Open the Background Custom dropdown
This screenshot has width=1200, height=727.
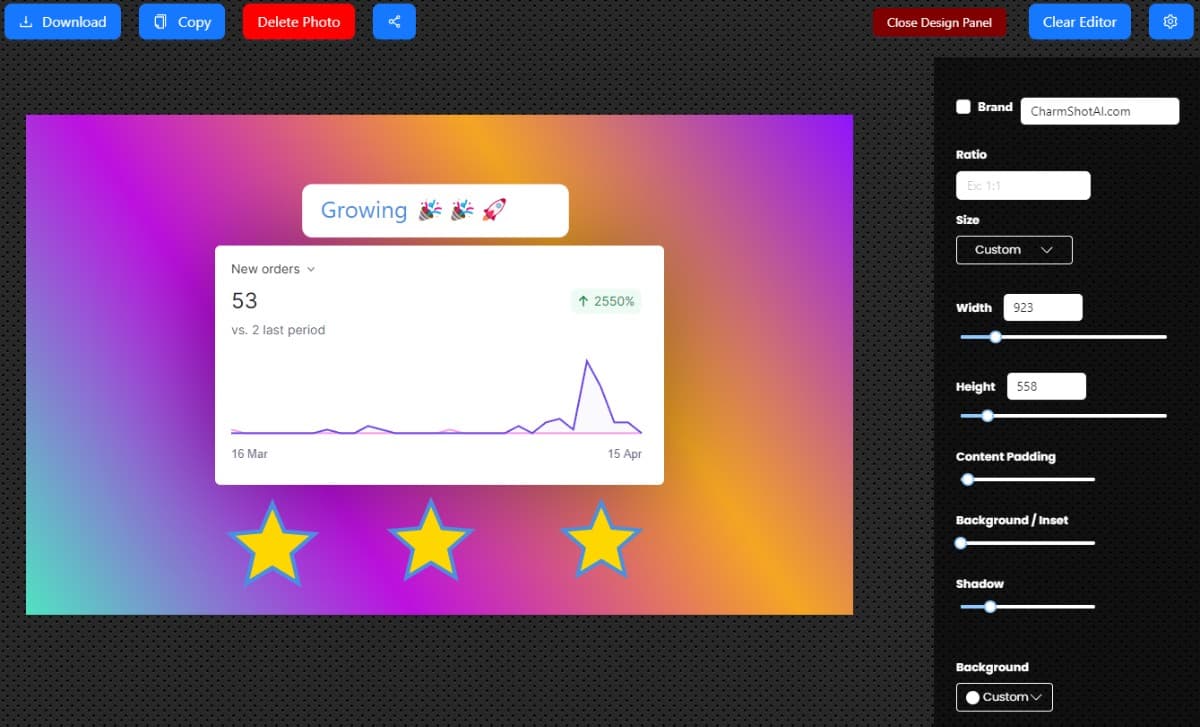click(1004, 697)
